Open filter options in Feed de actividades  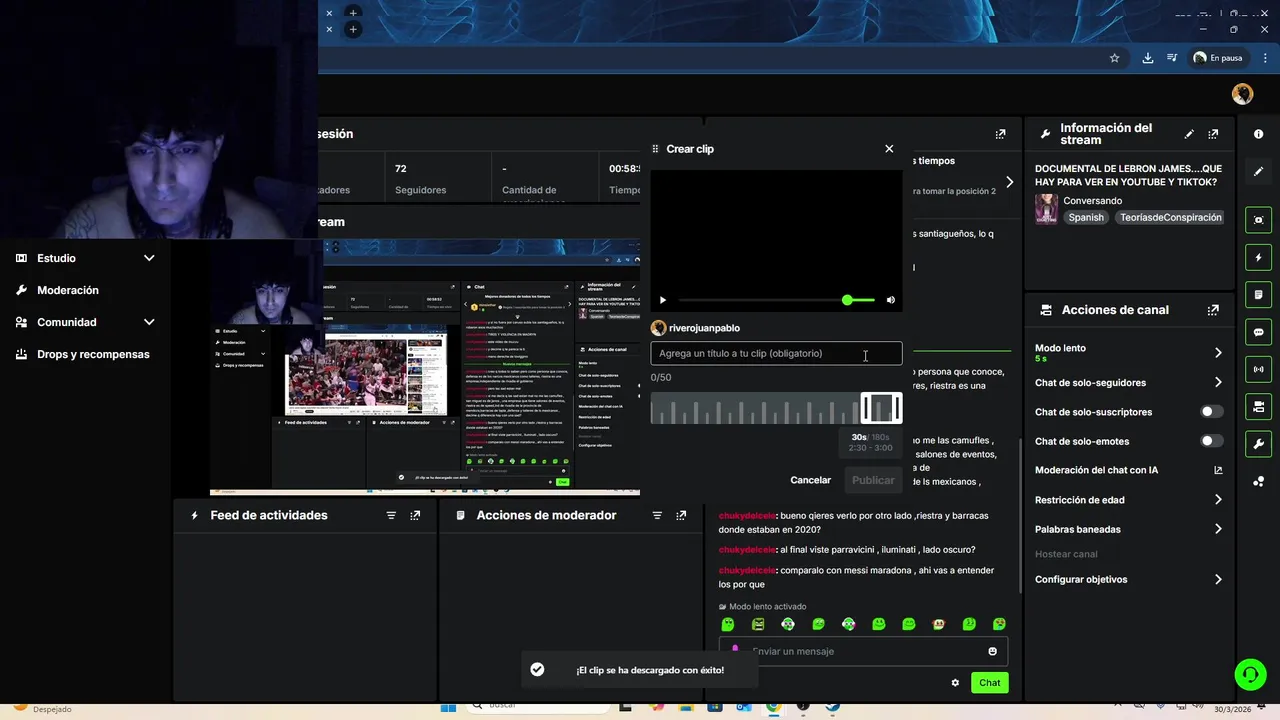pos(391,515)
